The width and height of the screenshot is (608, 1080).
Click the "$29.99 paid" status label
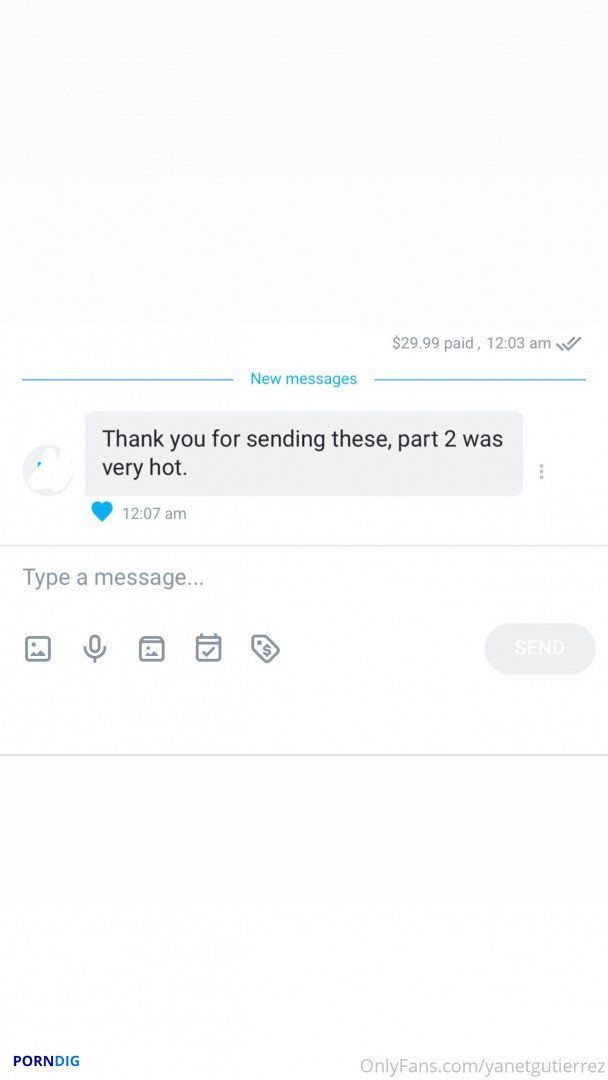pyautogui.click(x=433, y=343)
